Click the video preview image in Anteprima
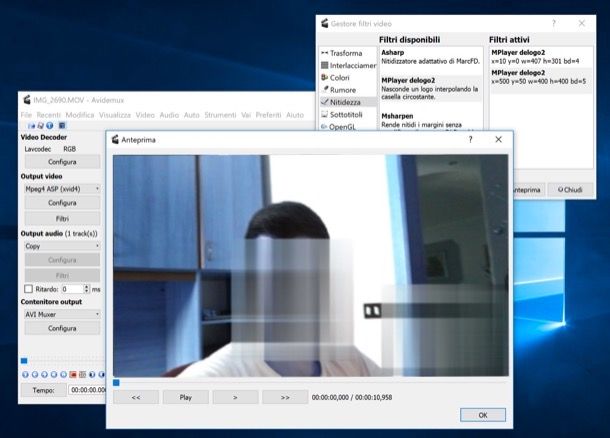This screenshot has width=610, height=438. [310, 266]
